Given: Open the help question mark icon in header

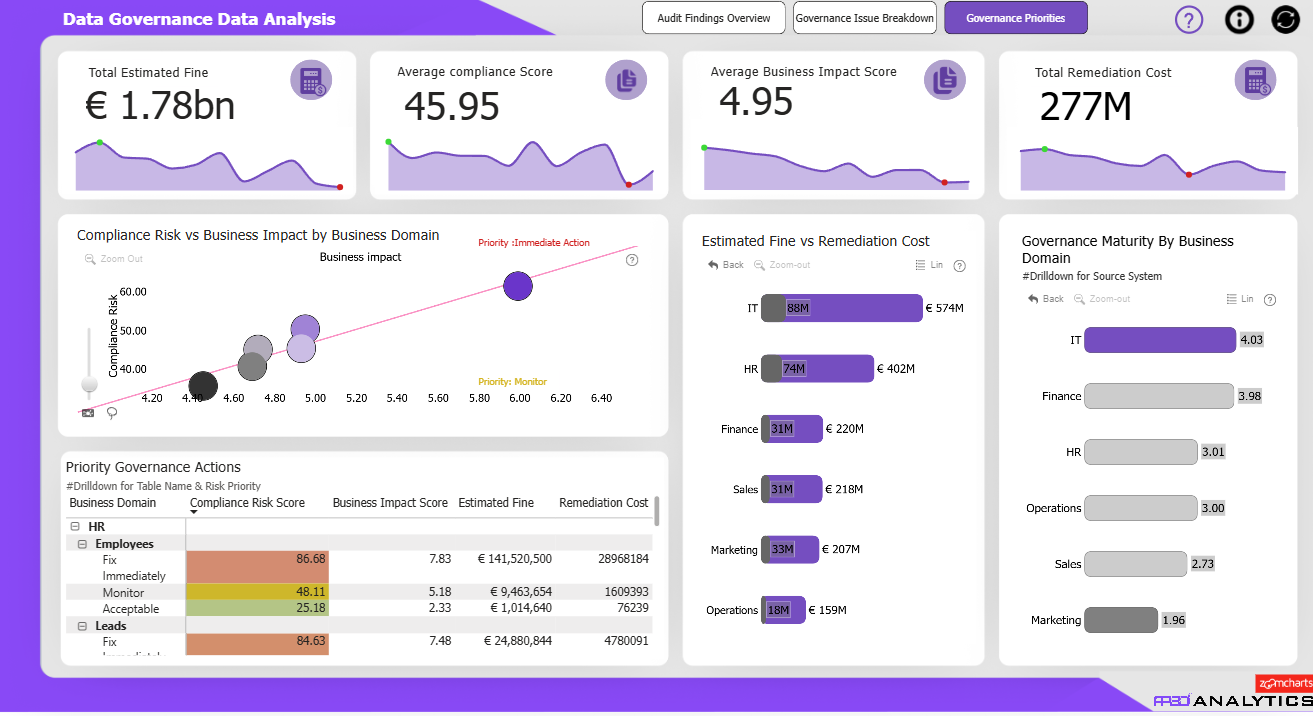Looking at the screenshot, I should pos(1189,19).
